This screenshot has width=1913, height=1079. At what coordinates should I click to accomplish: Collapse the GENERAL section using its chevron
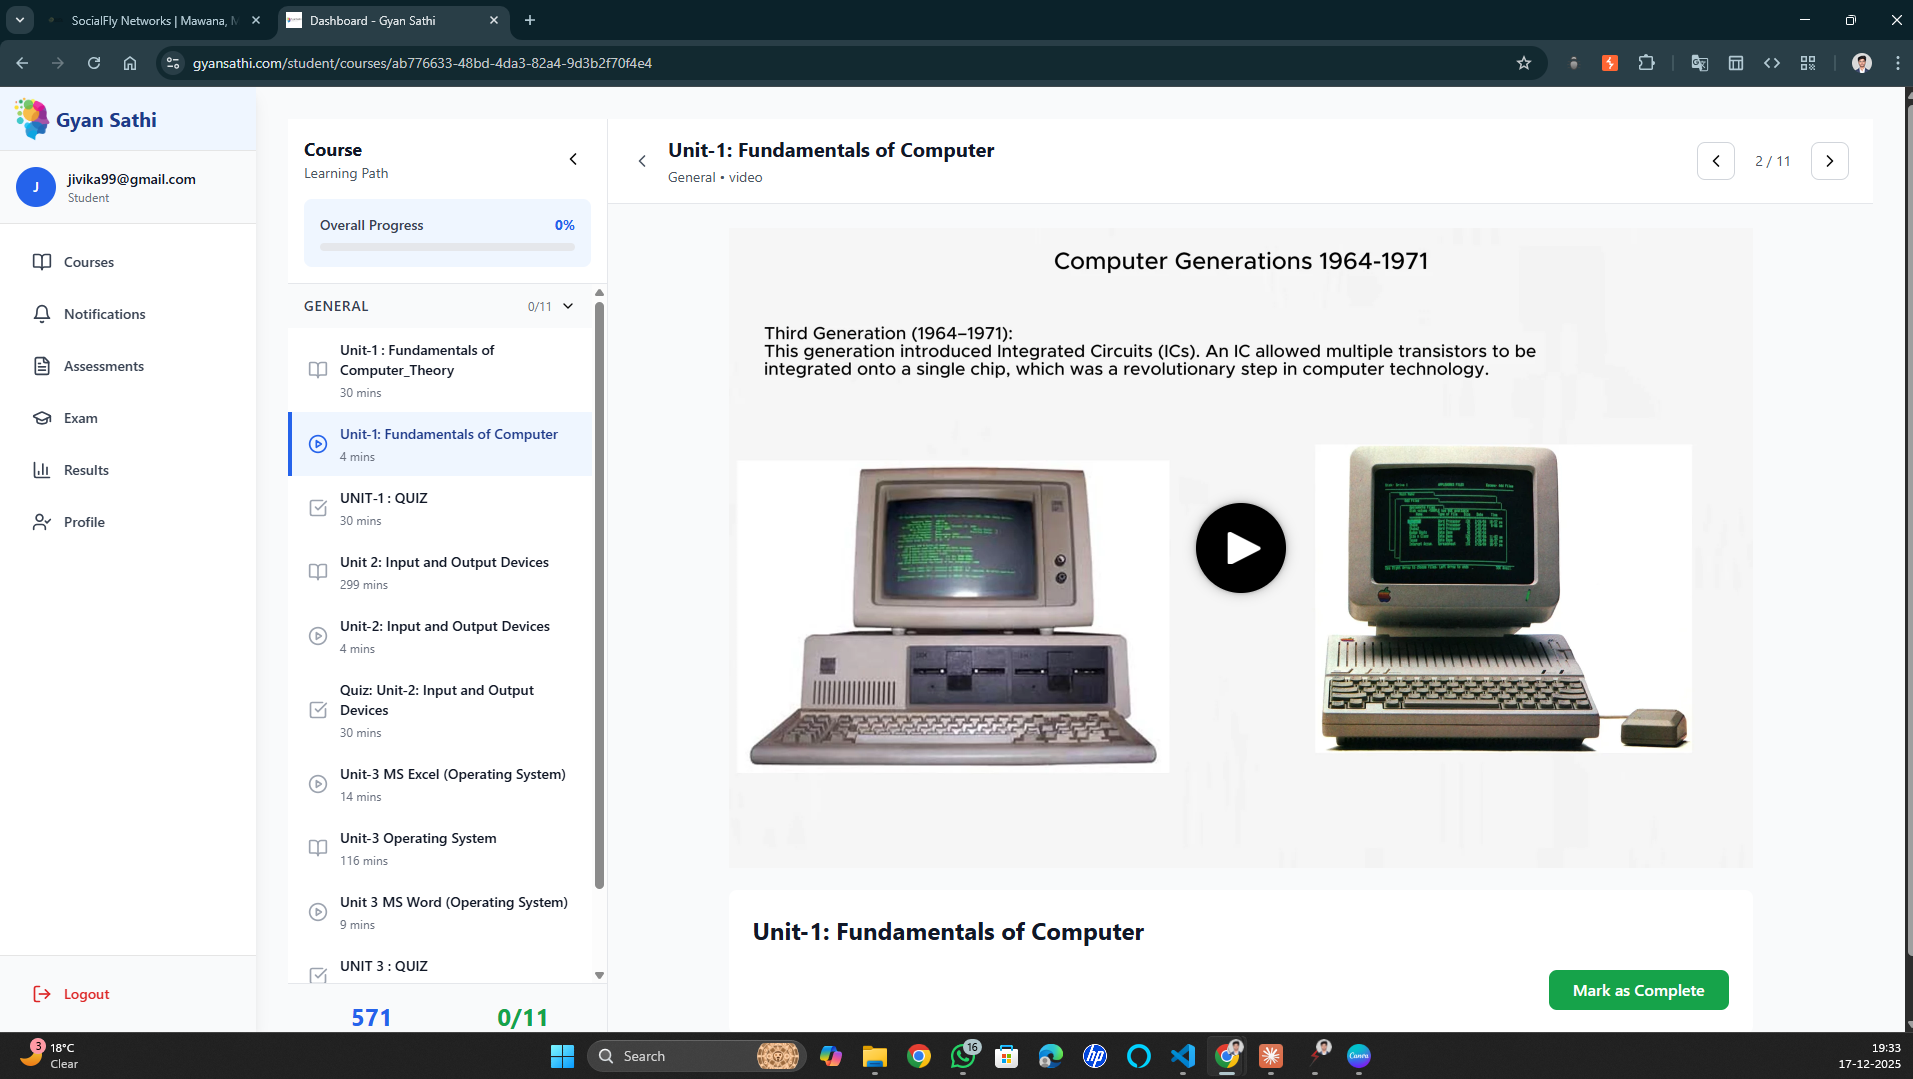(568, 306)
